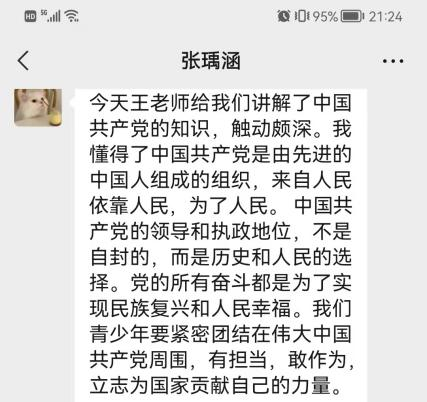The image size is (427, 402).
Task: Tap the message line starting 现民族复兴
Action: (x=221, y=308)
